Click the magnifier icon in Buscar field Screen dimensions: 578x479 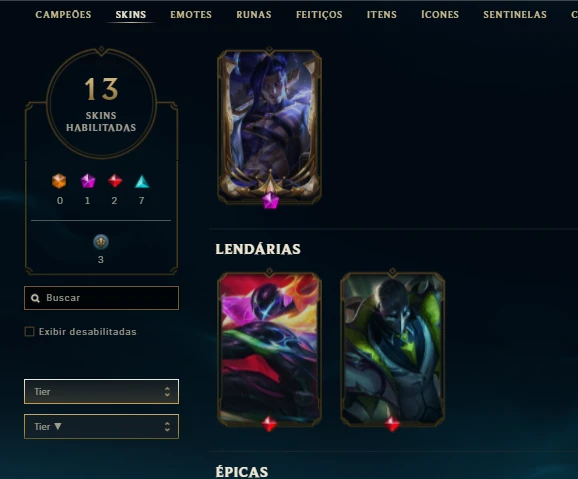click(x=35, y=298)
